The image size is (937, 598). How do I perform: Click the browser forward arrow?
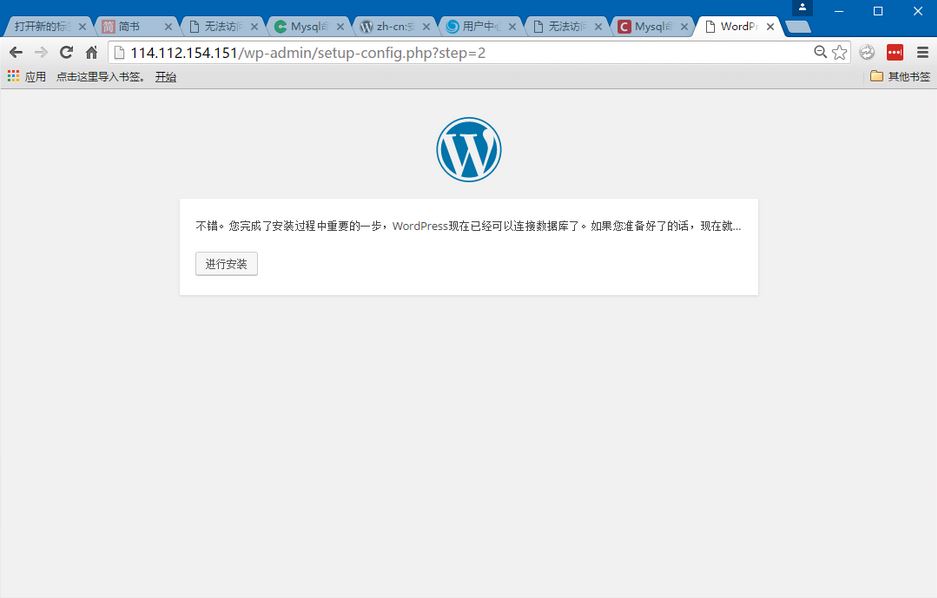[x=41, y=53]
